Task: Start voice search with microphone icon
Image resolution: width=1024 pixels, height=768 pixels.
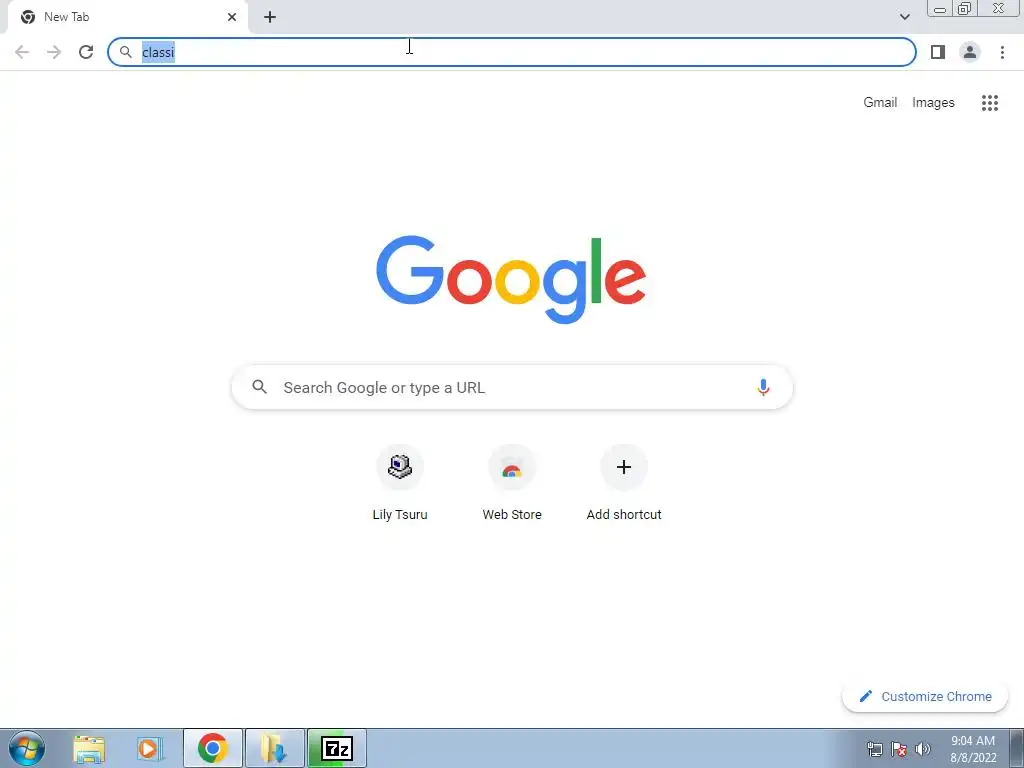Action: (x=763, y=387)
